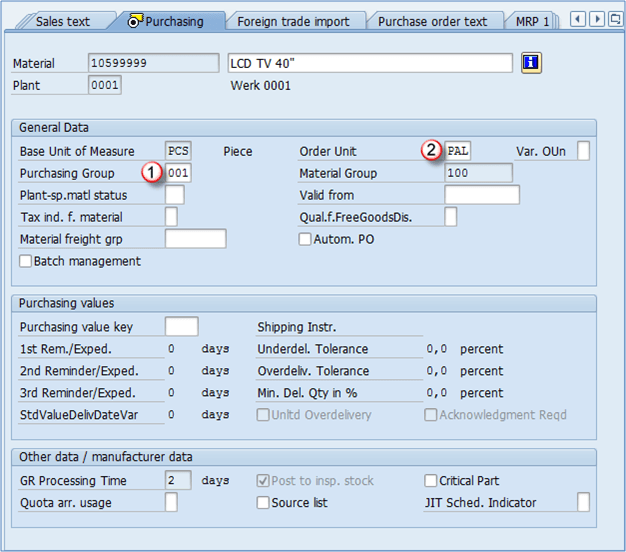Click the Material freight grp field
Viewport: 626px width, 552px height.
195,239
